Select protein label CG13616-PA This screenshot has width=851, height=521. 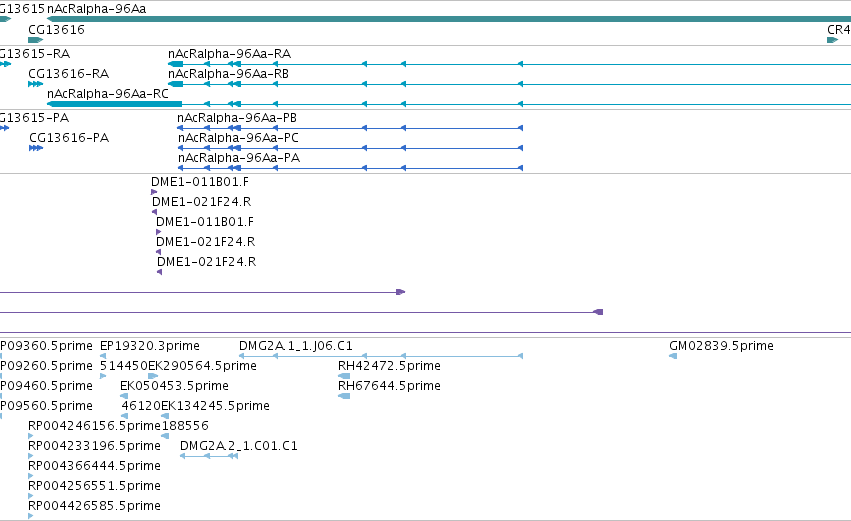pos(69,137)
